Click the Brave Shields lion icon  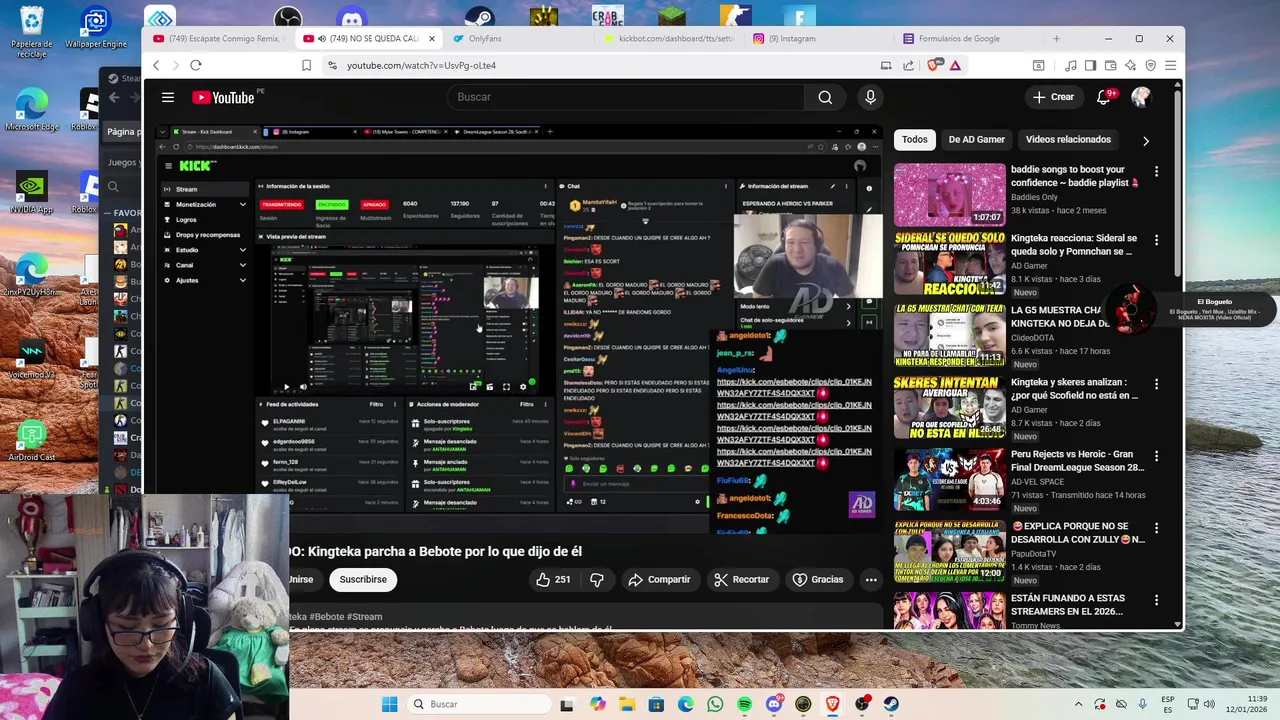point(935,65)
